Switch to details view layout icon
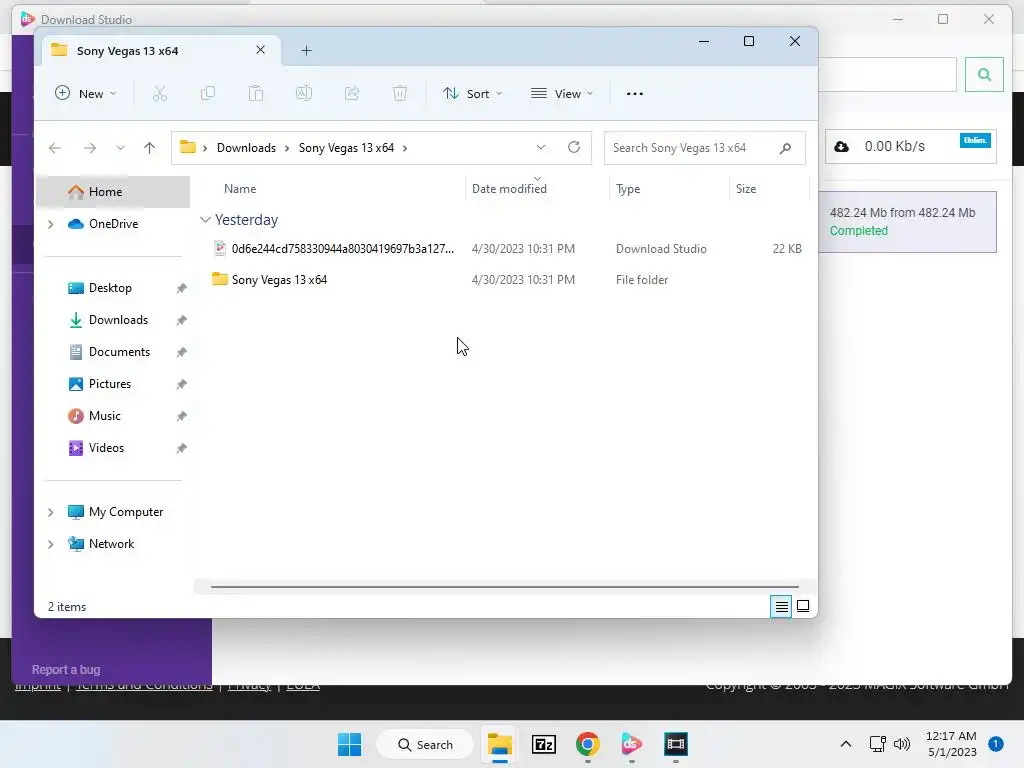Image resolution: width=1024 pixels, height=768 pixels. click(781, 607)
